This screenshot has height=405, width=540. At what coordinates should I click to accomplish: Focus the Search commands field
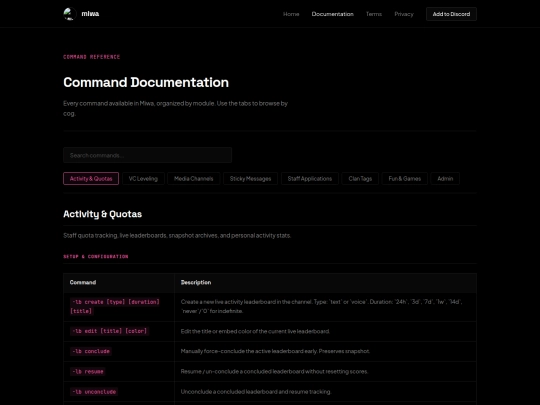click(x=147, y=155)
